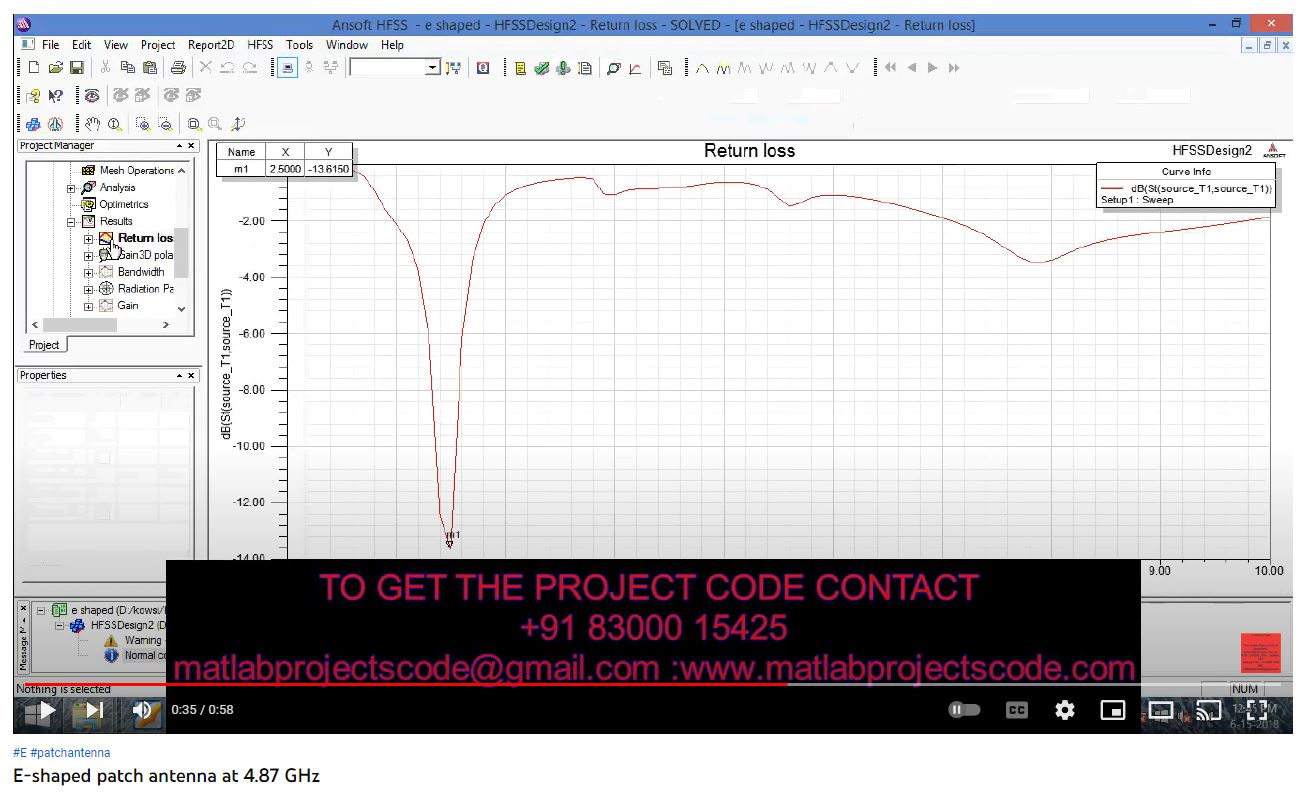Click the Zoom Out selection icon
This screenshot has height=794, width=1304.
pos(165,124)
